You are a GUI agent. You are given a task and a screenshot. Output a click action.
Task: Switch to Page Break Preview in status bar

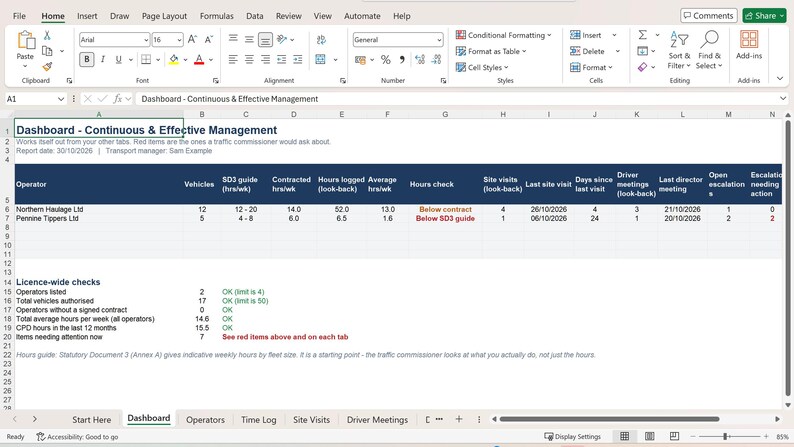point(674,436)
